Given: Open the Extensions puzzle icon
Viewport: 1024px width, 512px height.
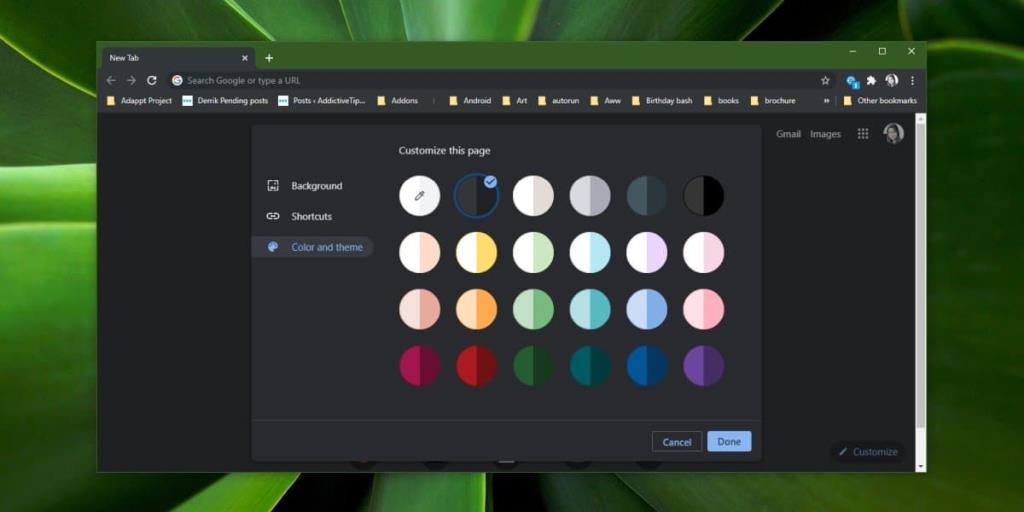Looking at the screenshot, I should (x=871, y=80).
